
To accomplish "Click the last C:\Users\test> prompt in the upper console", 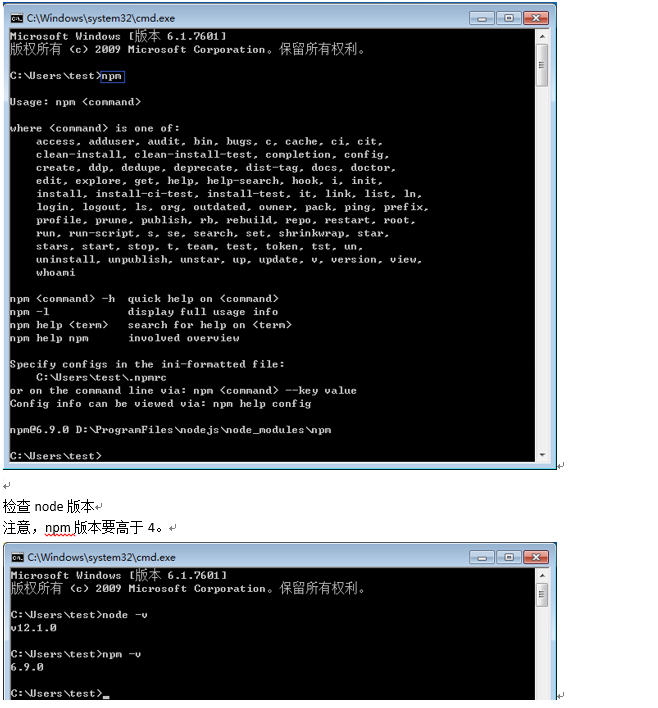I will 56,456.
